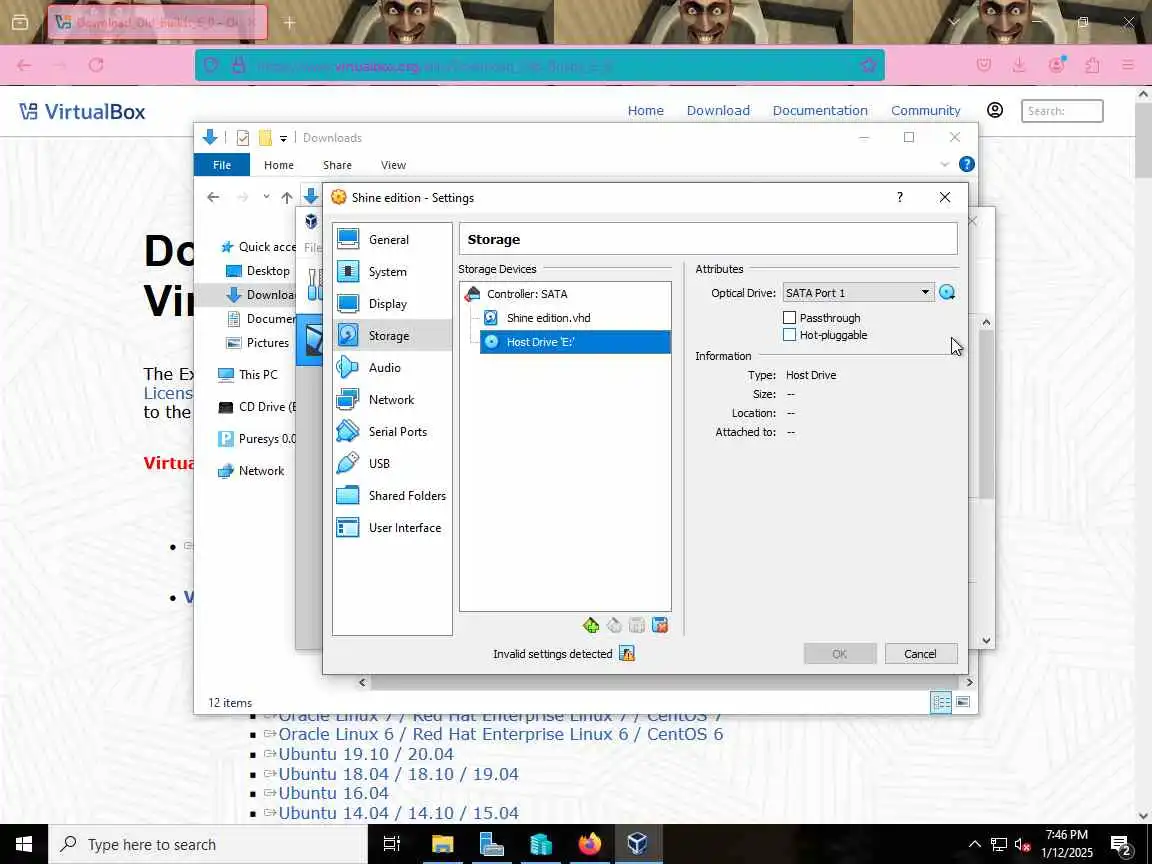The height and width of the screenshot is (864, 1152).
Task: Click File Explorer up arrow
Action: (287, 197)
